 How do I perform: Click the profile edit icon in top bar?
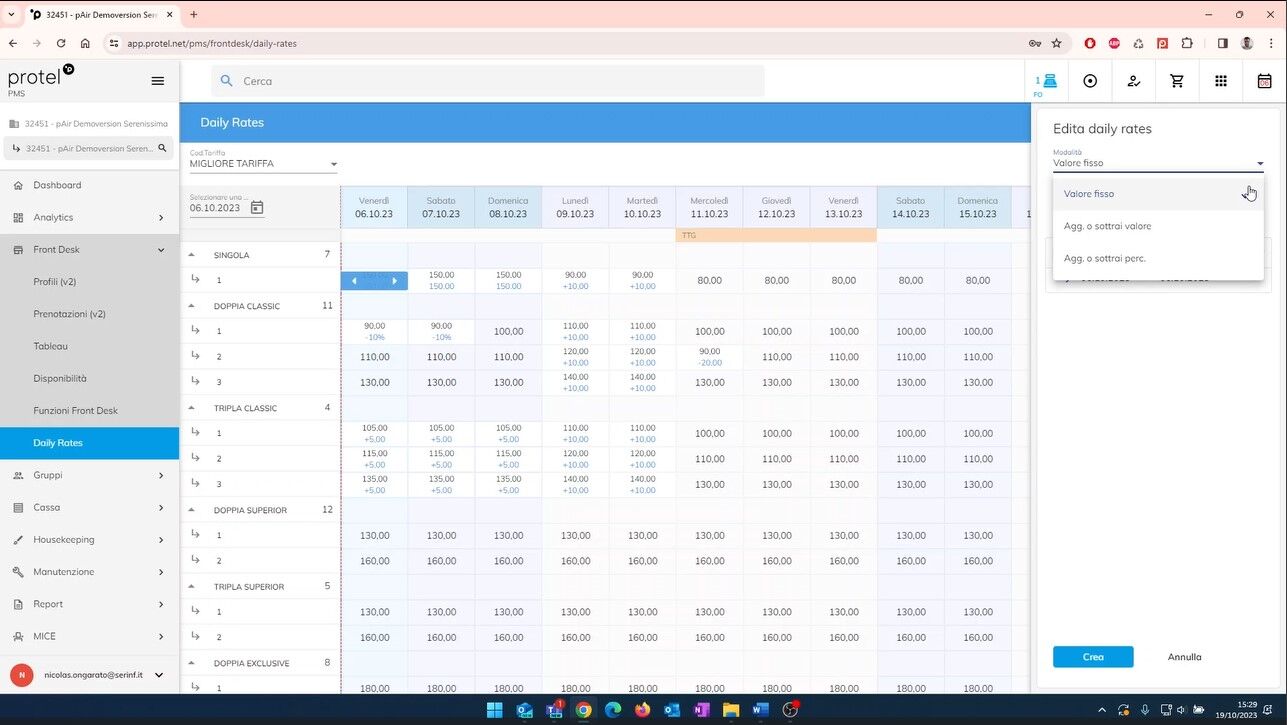(x=1133, y=81)
